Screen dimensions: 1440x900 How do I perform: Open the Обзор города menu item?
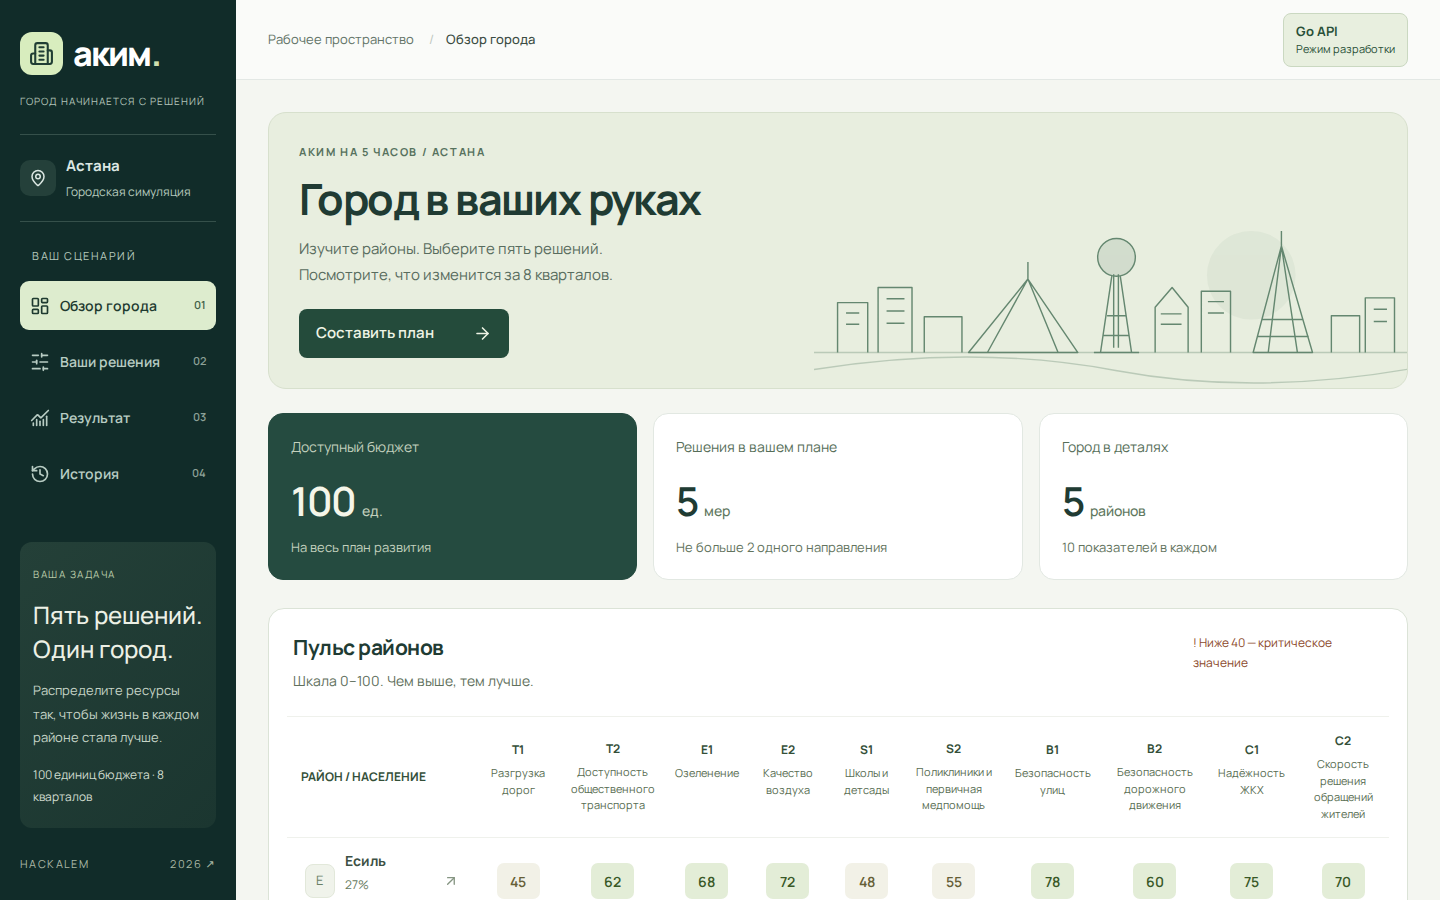(x=118, y=306)
